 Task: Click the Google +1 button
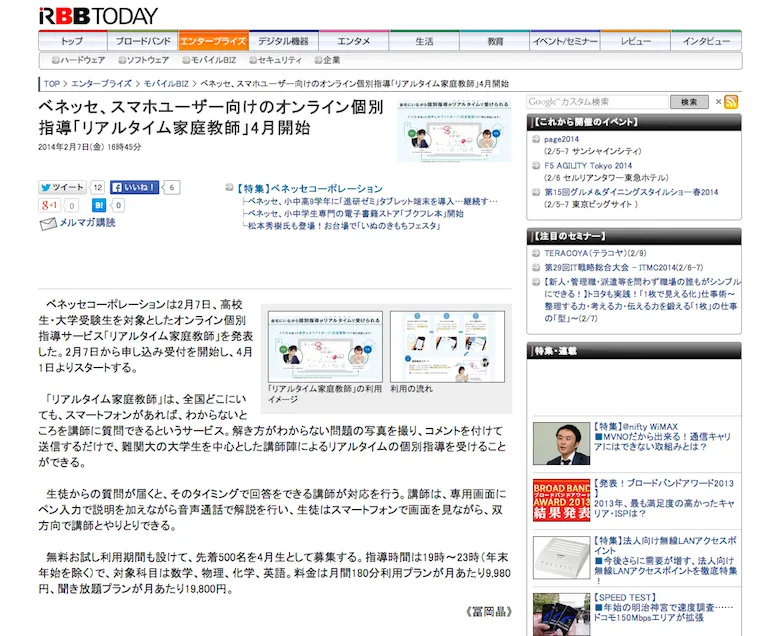[x=50, y=205]
